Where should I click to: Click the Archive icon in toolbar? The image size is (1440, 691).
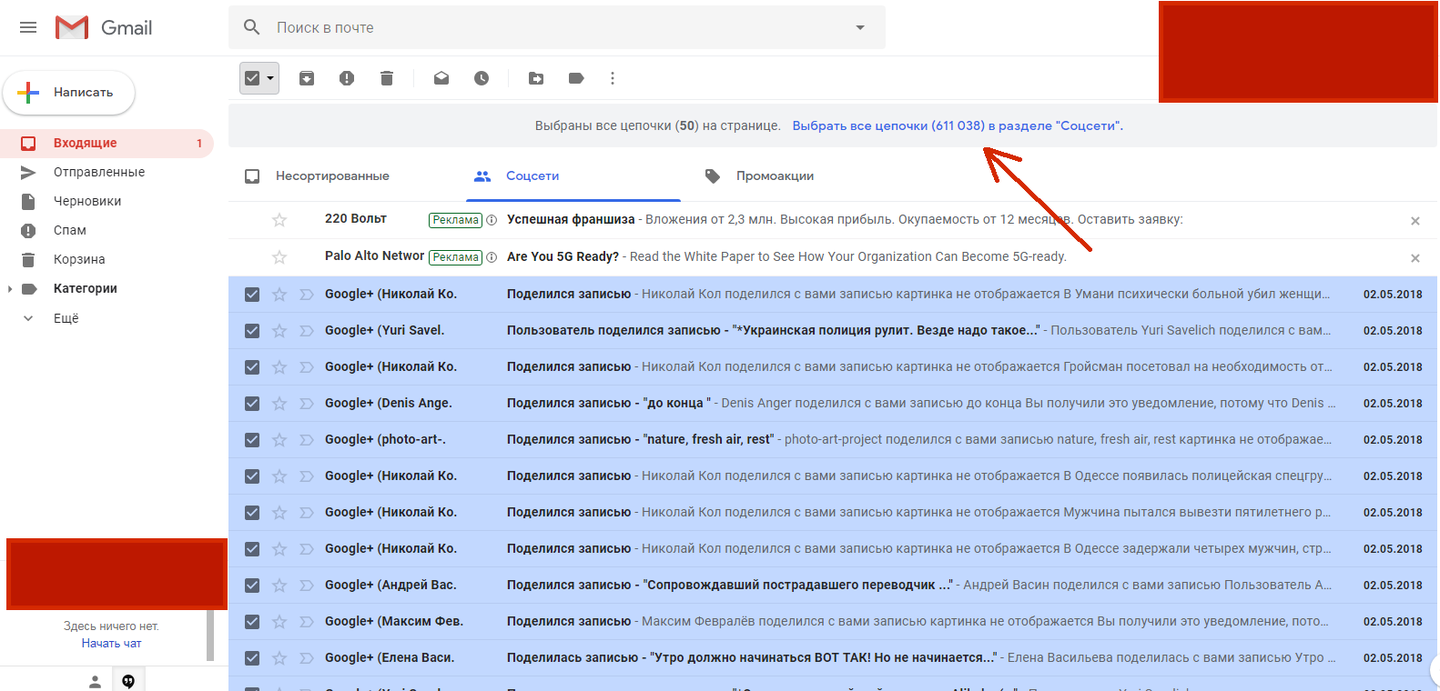tap(307, 78)
